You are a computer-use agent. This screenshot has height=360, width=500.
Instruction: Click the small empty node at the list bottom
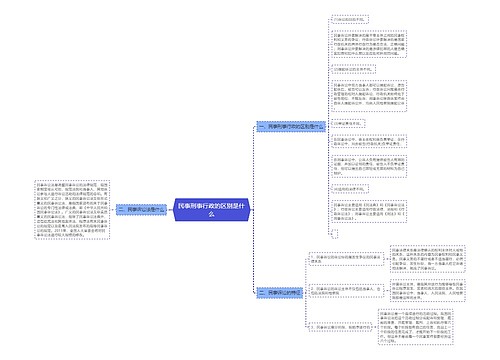point(335,233)
